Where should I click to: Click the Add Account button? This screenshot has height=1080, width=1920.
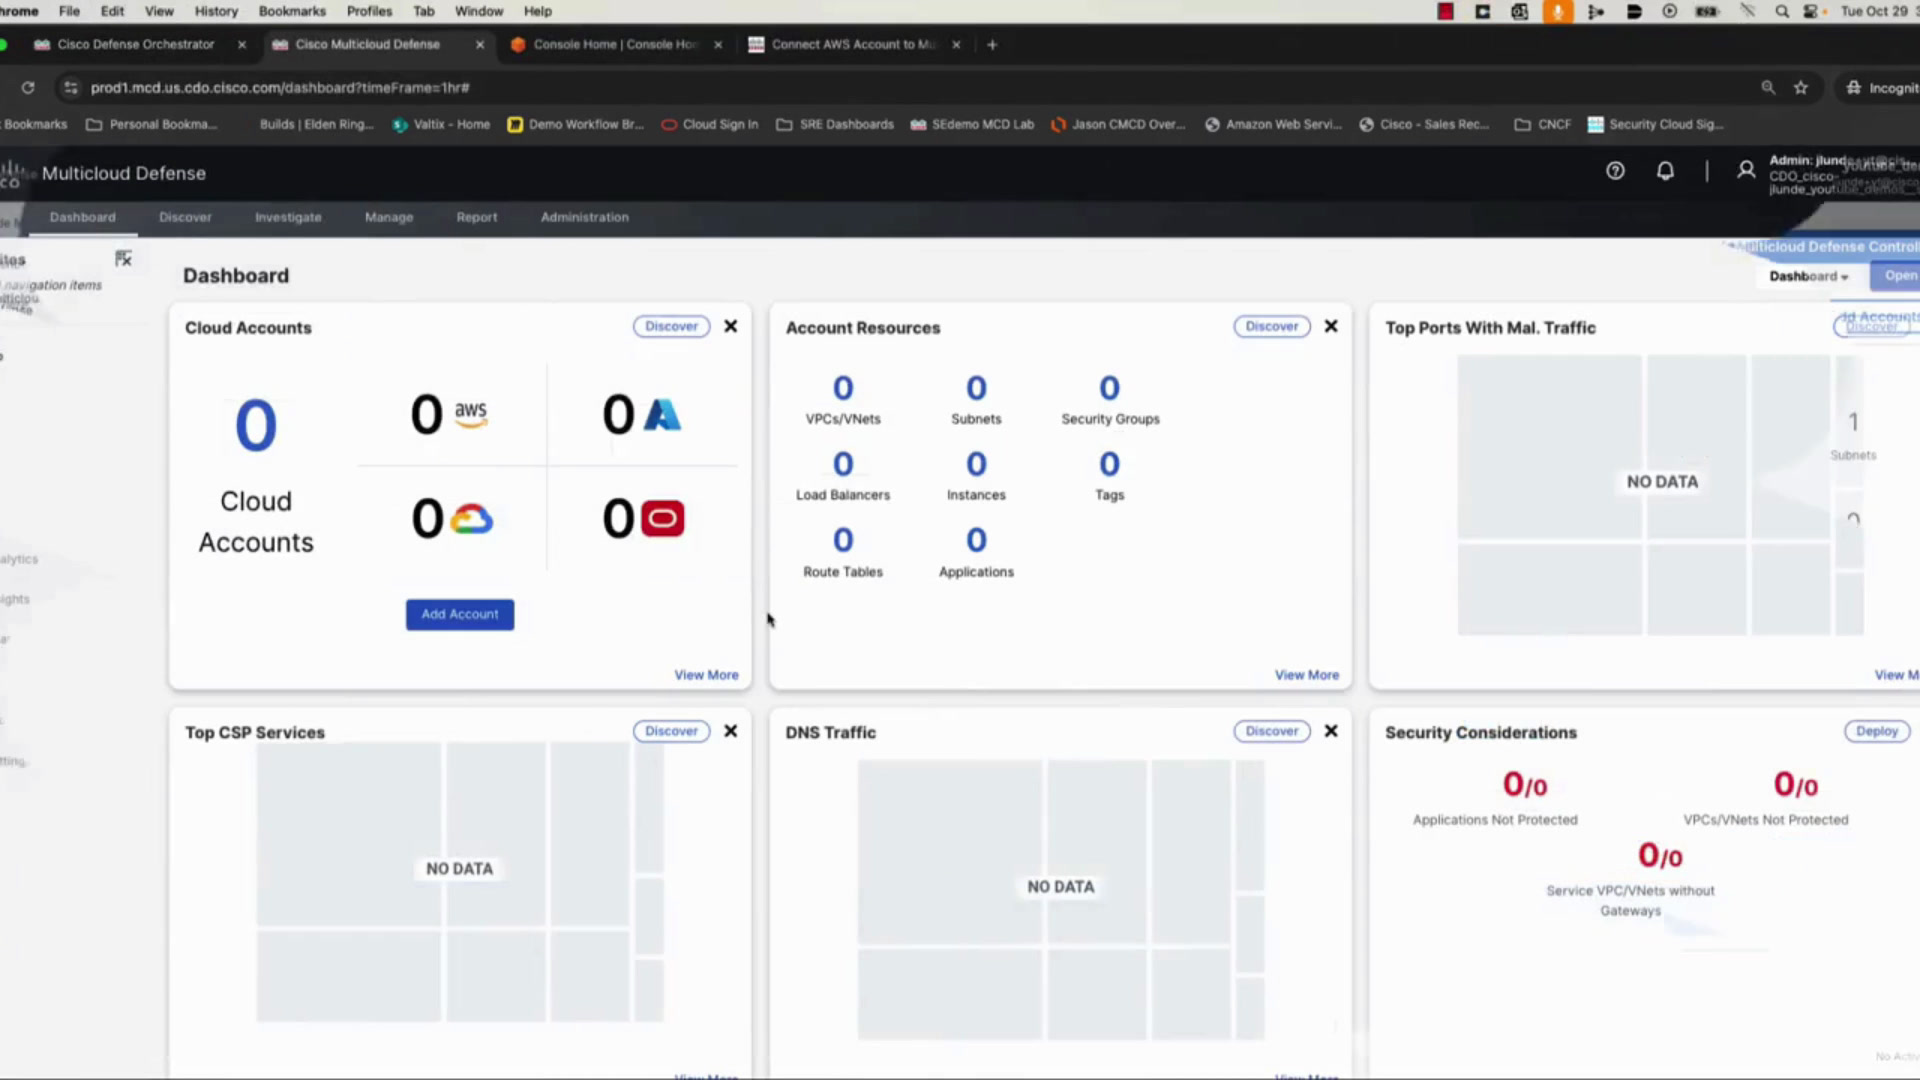(460, 615)
